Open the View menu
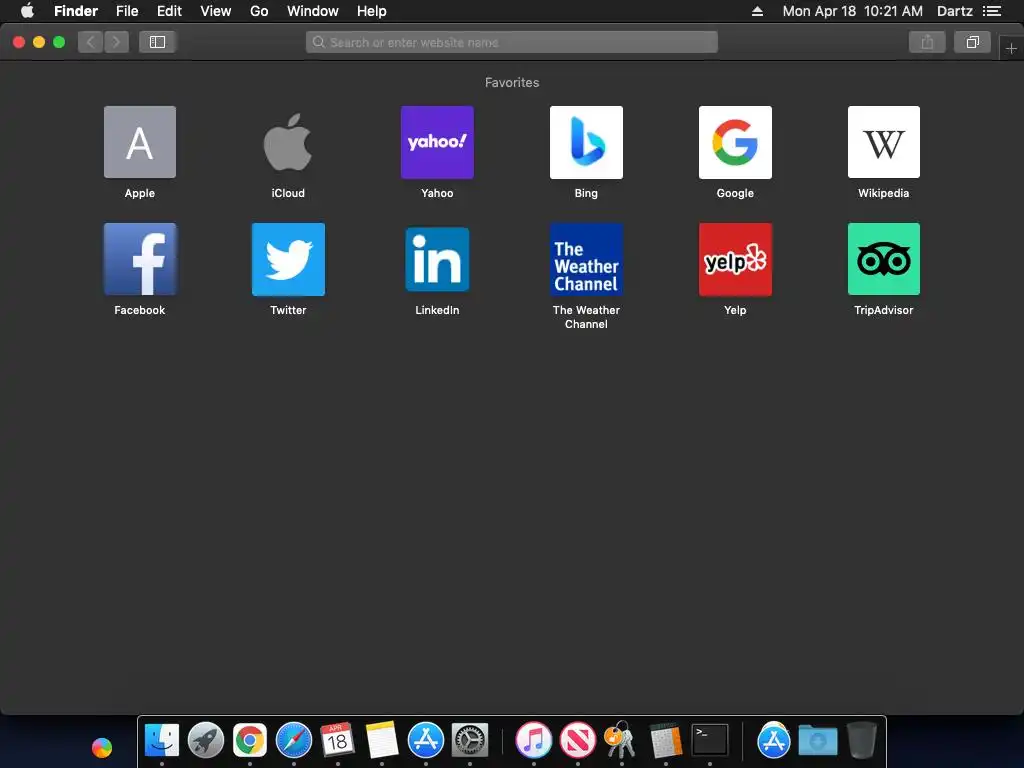This screenshot has width=1024, height=768. point(216,11)
